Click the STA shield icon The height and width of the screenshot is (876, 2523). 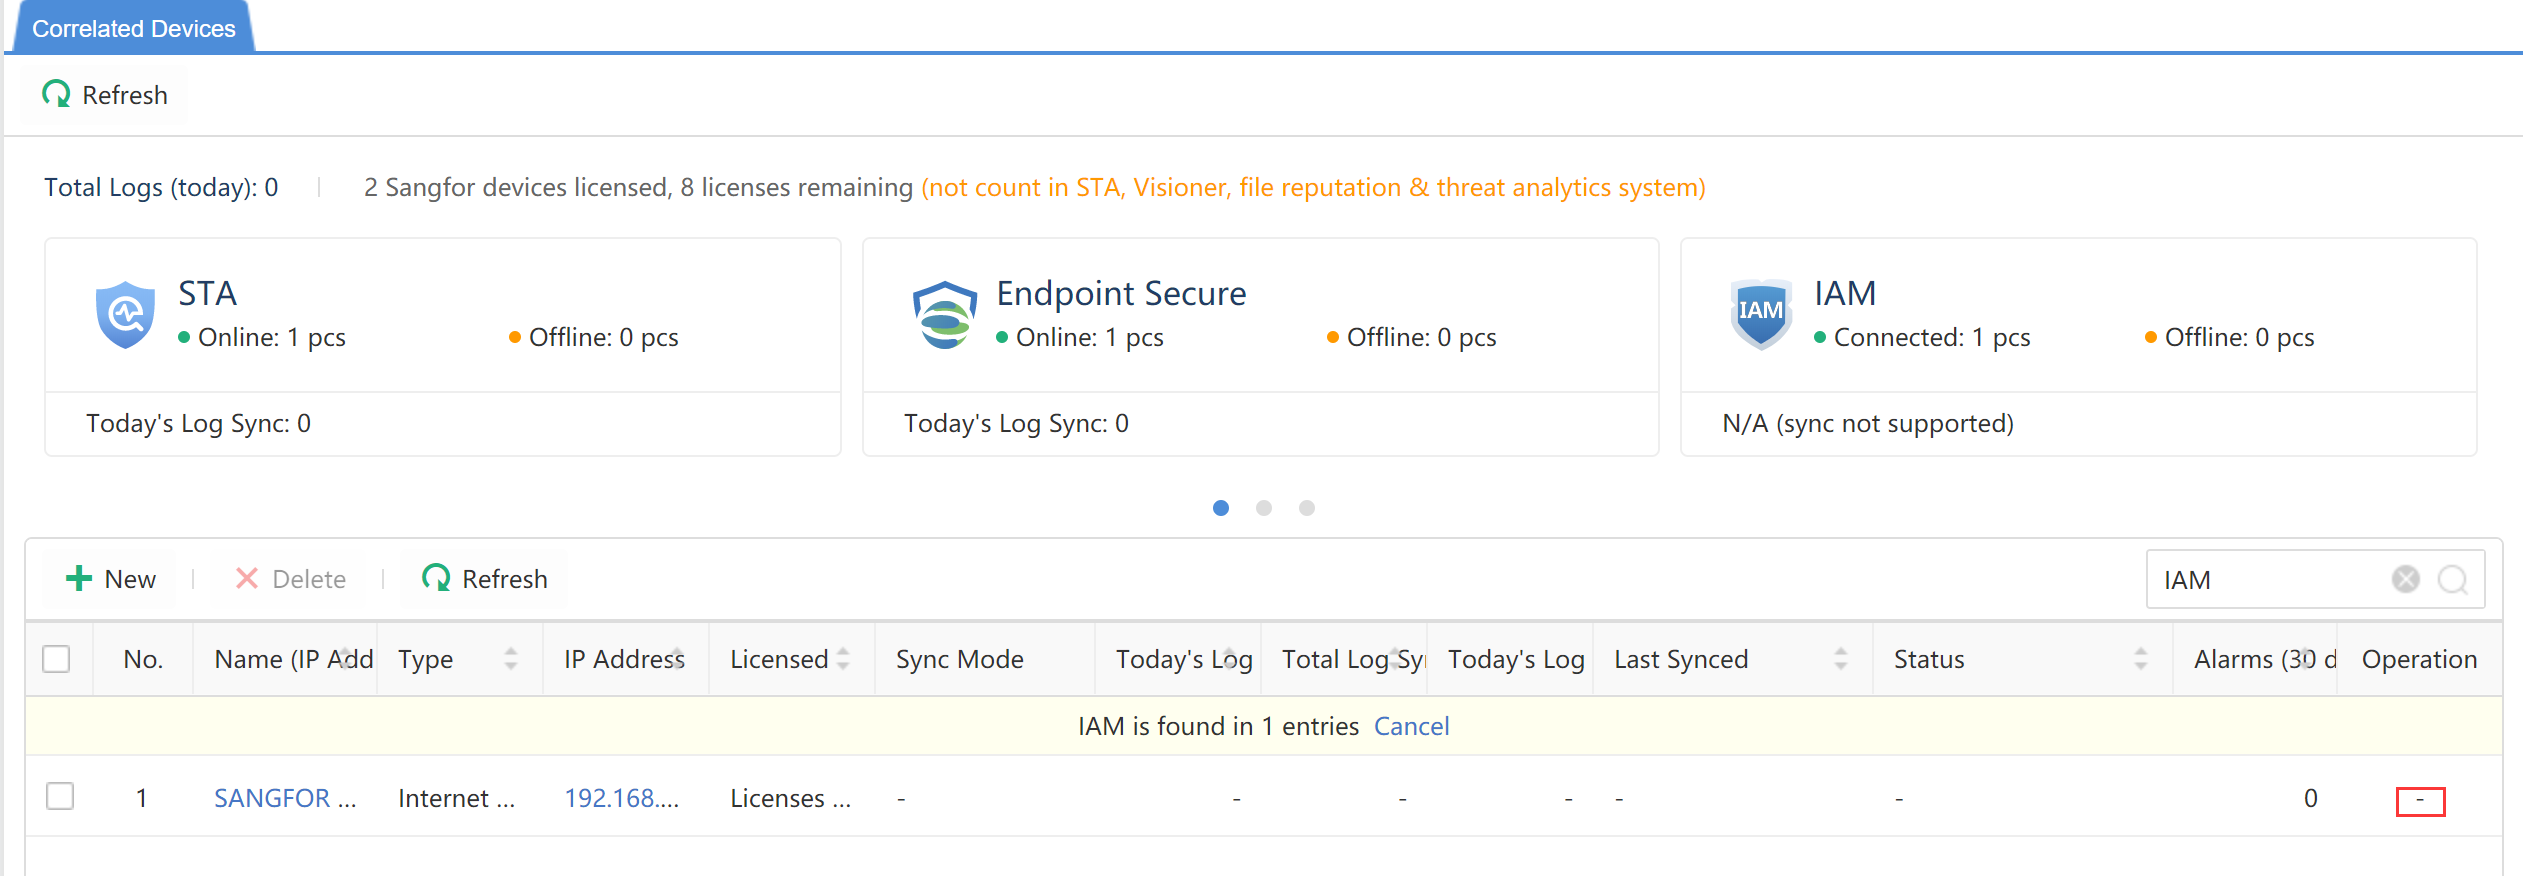(x=125, y=314)
